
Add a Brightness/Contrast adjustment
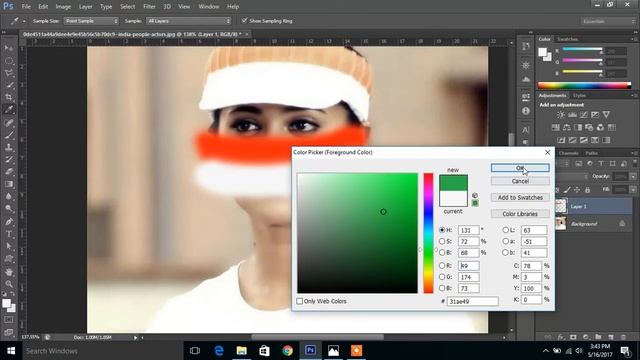click(561, 115)
